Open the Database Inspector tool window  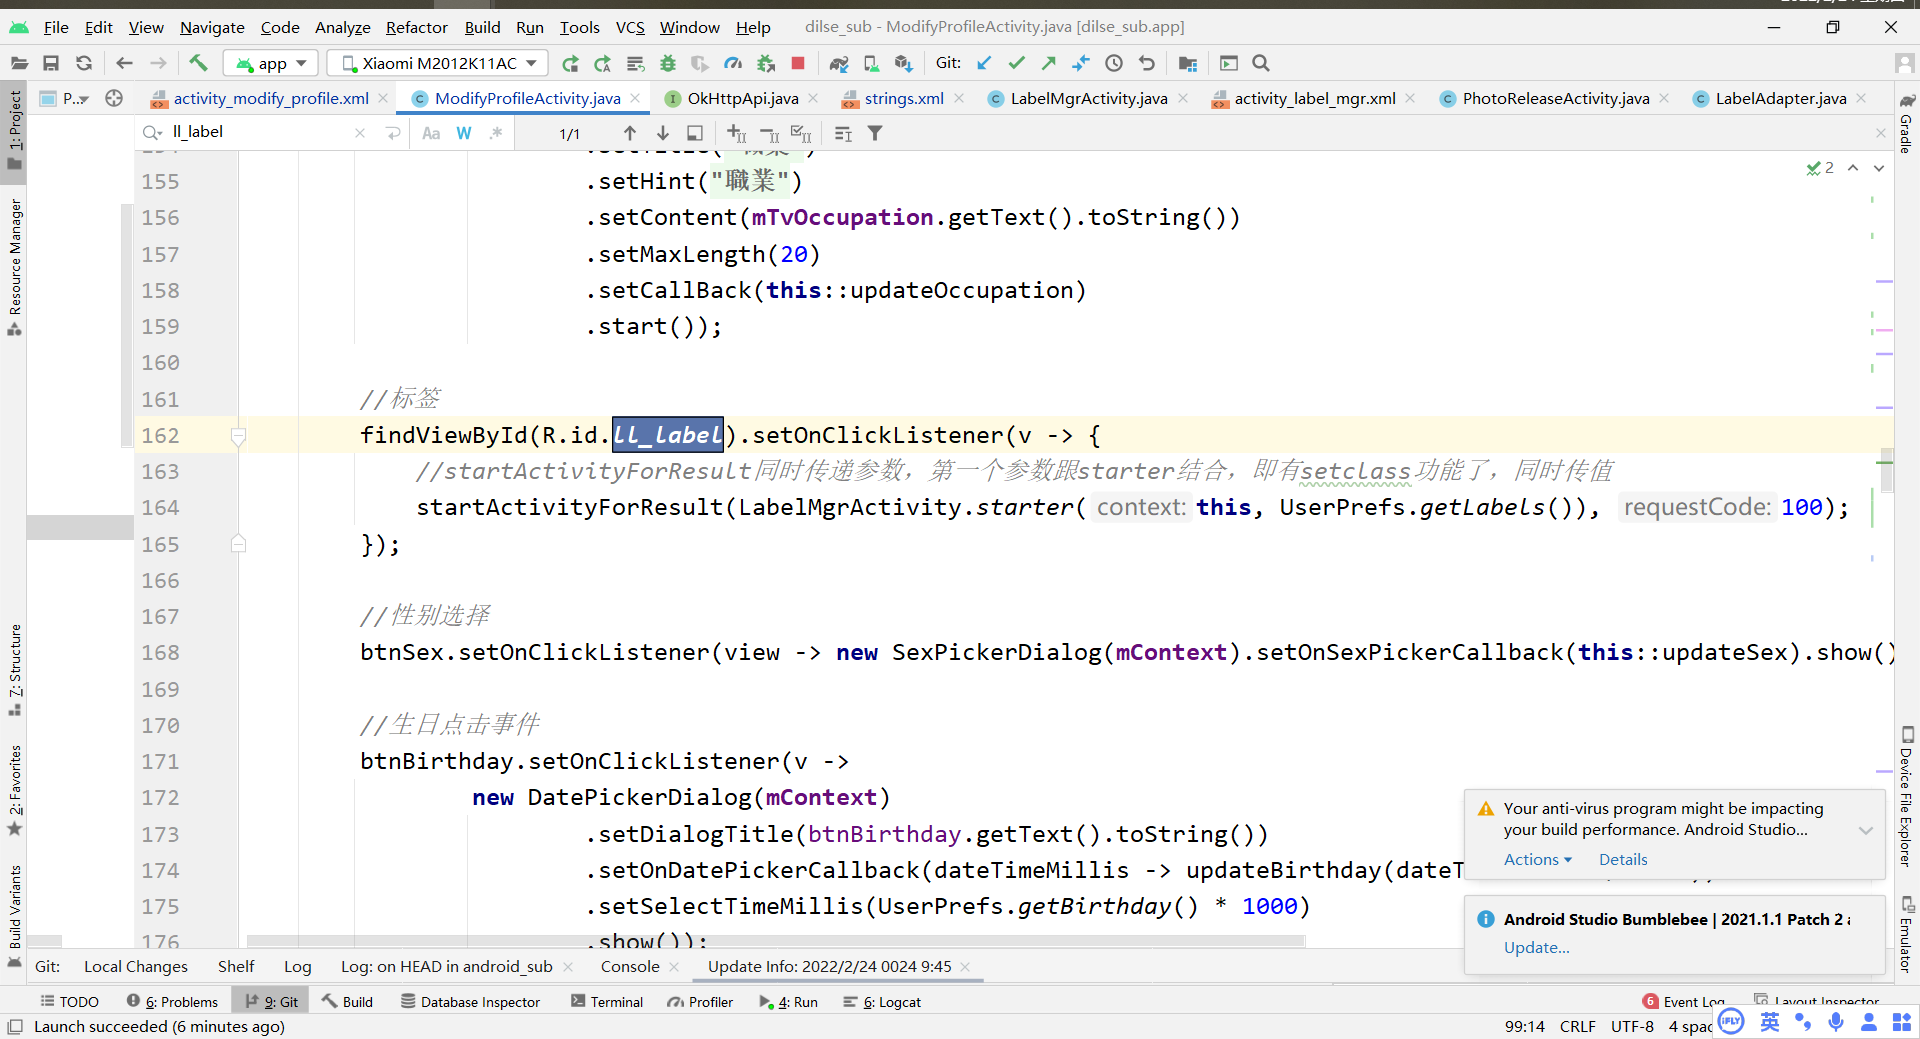[470, 1001]
